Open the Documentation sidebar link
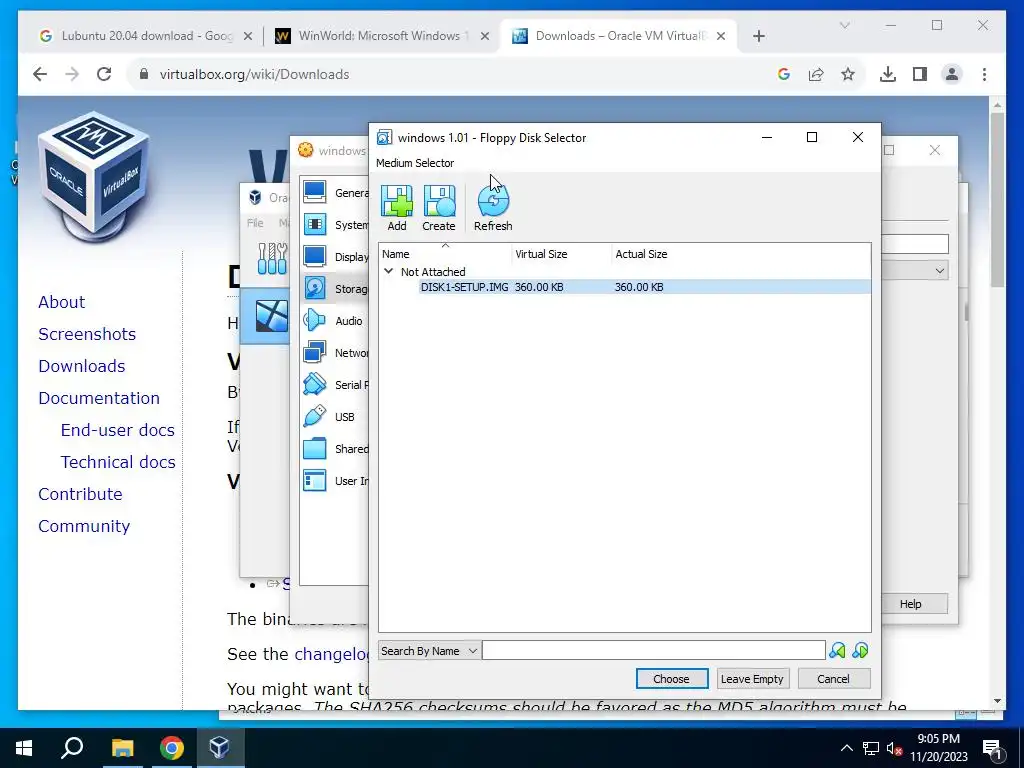1024x768 pixels. coord(99,398)
